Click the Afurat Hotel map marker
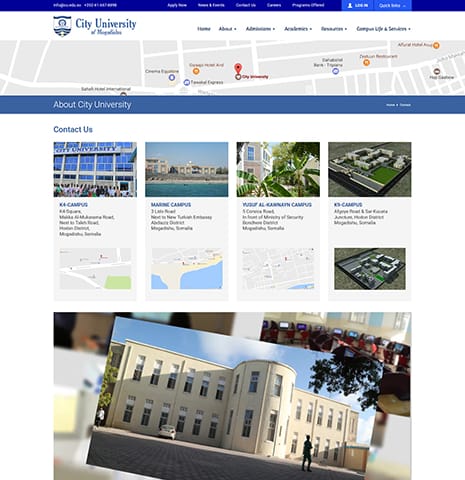The height and width of the screenshot is (480, 465). [x=436, y=45]
